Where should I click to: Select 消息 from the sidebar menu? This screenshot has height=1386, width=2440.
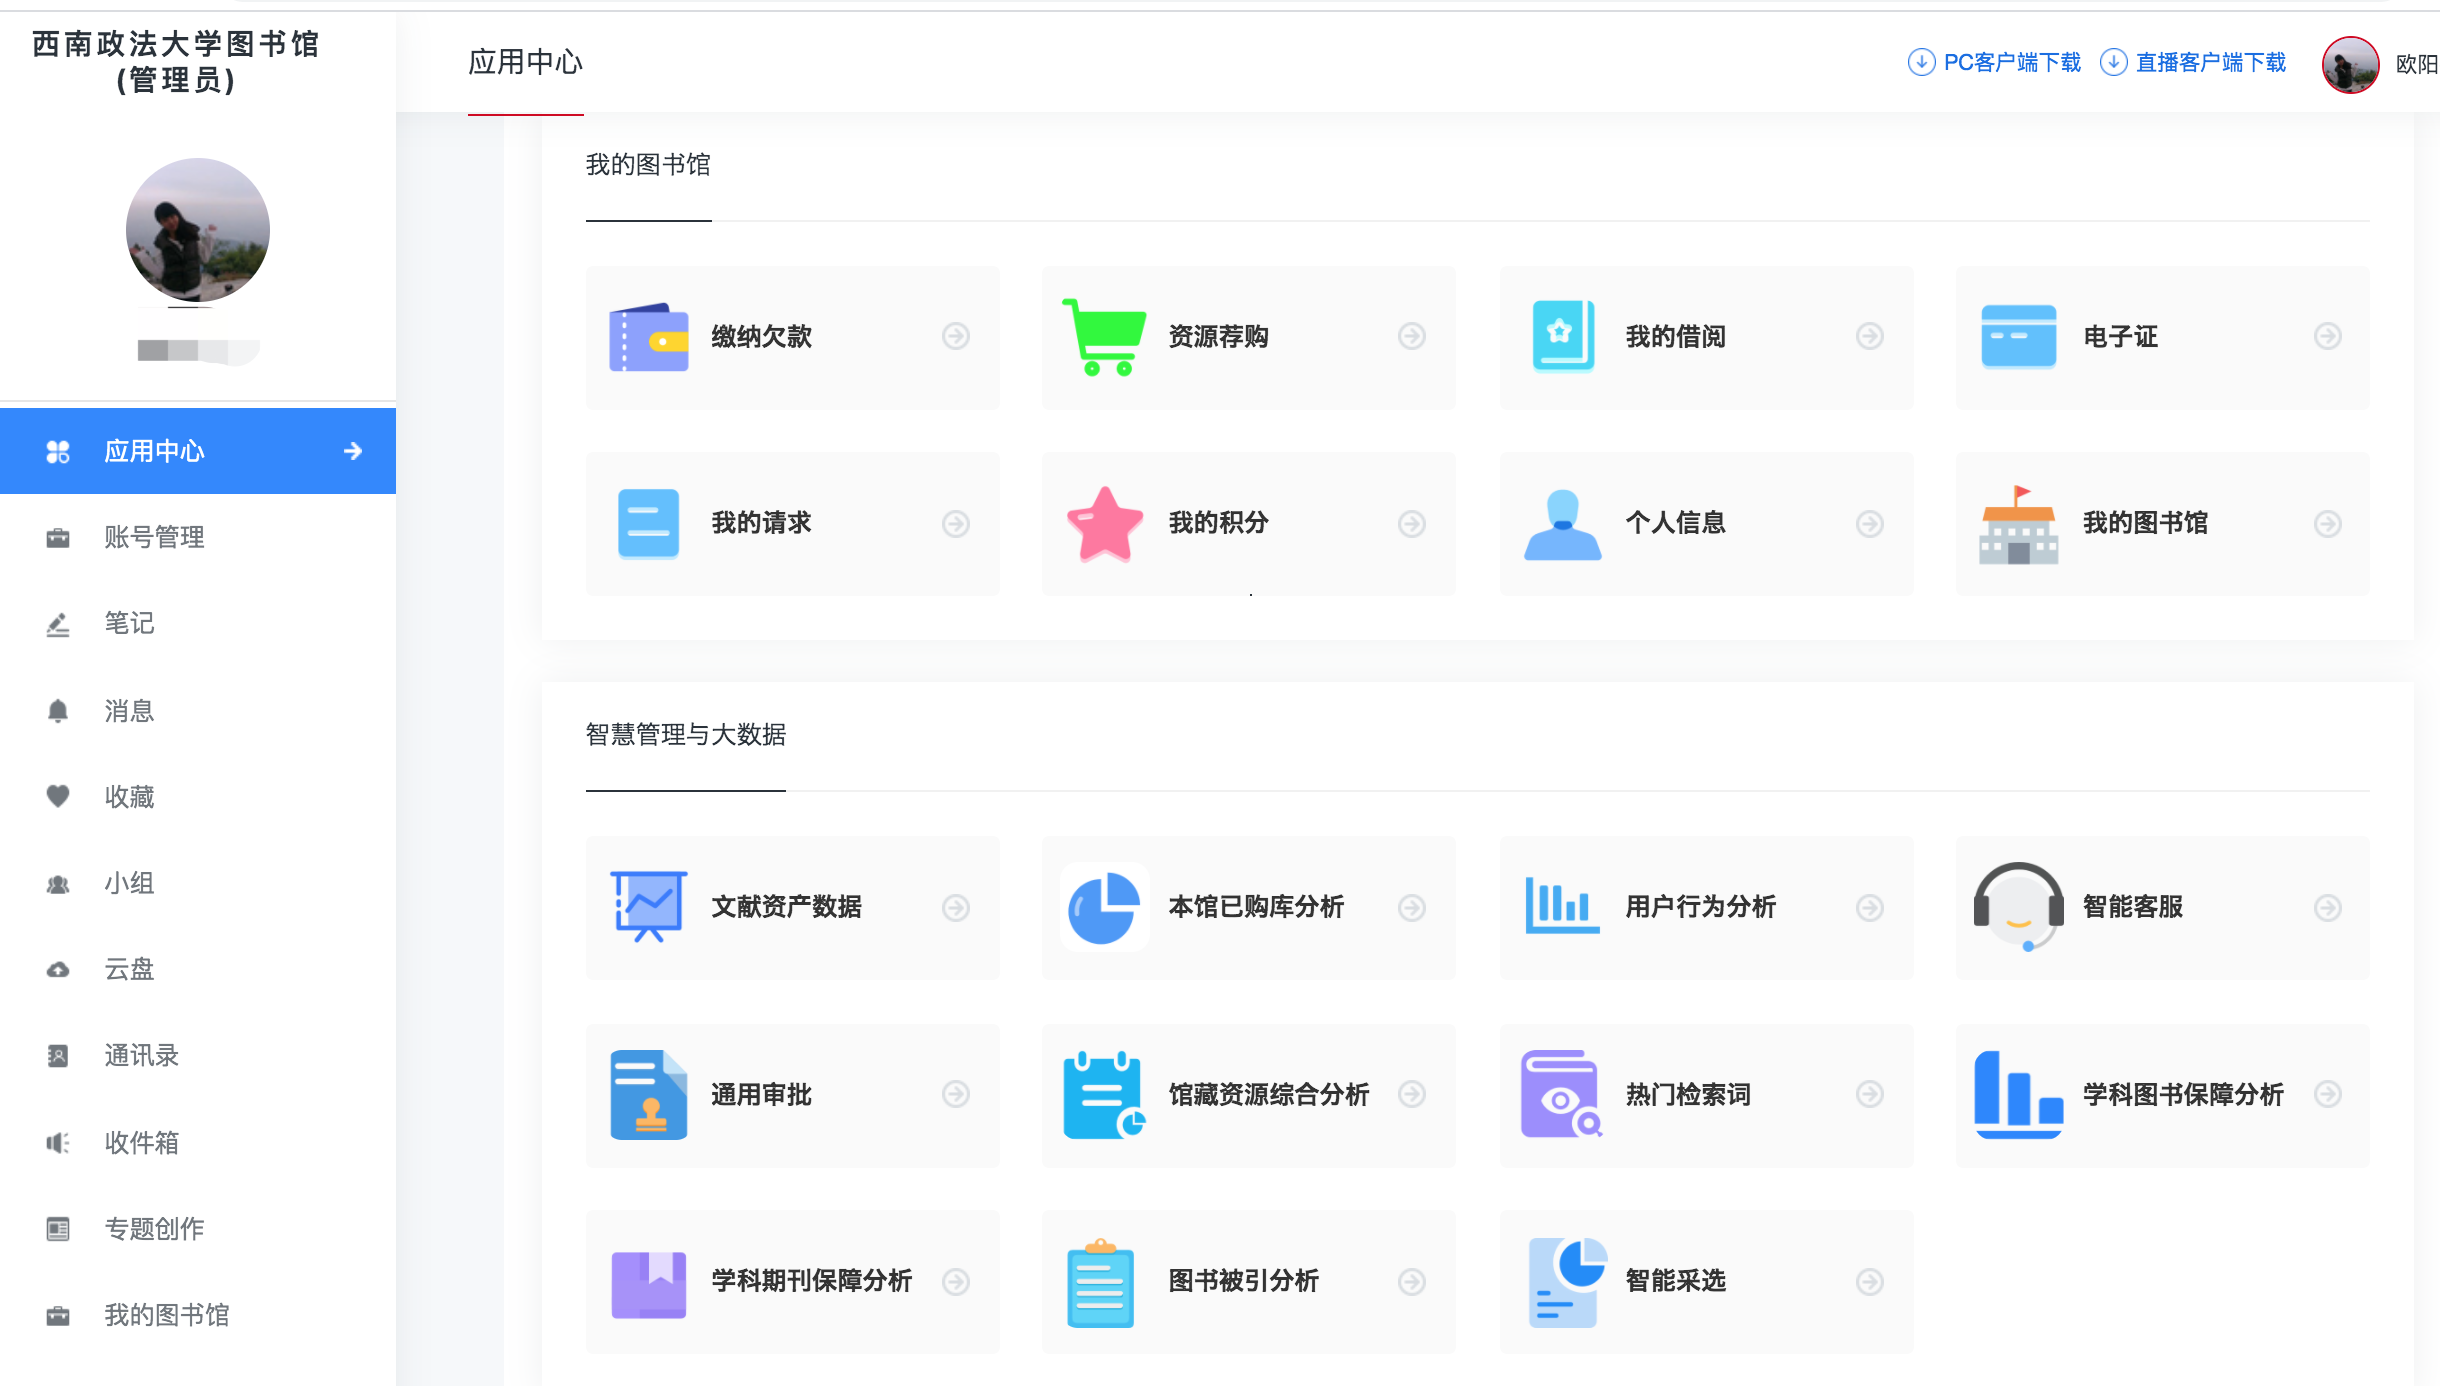coord(129,711)
